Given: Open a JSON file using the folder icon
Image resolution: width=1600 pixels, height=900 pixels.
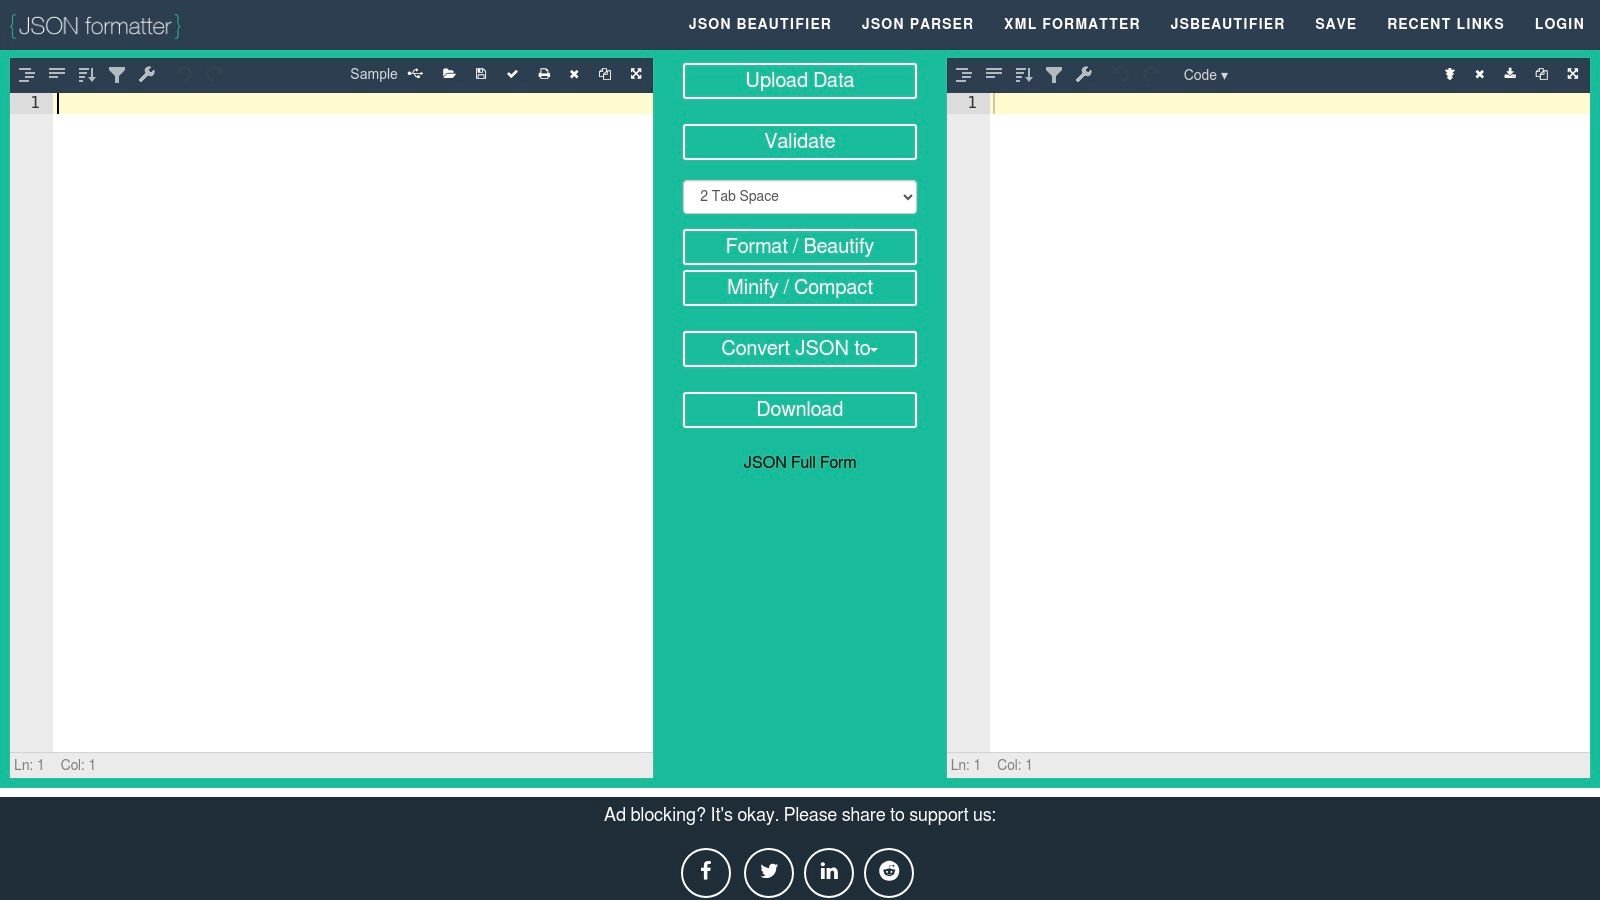Looking at the screenshot, I should point(449,73).
